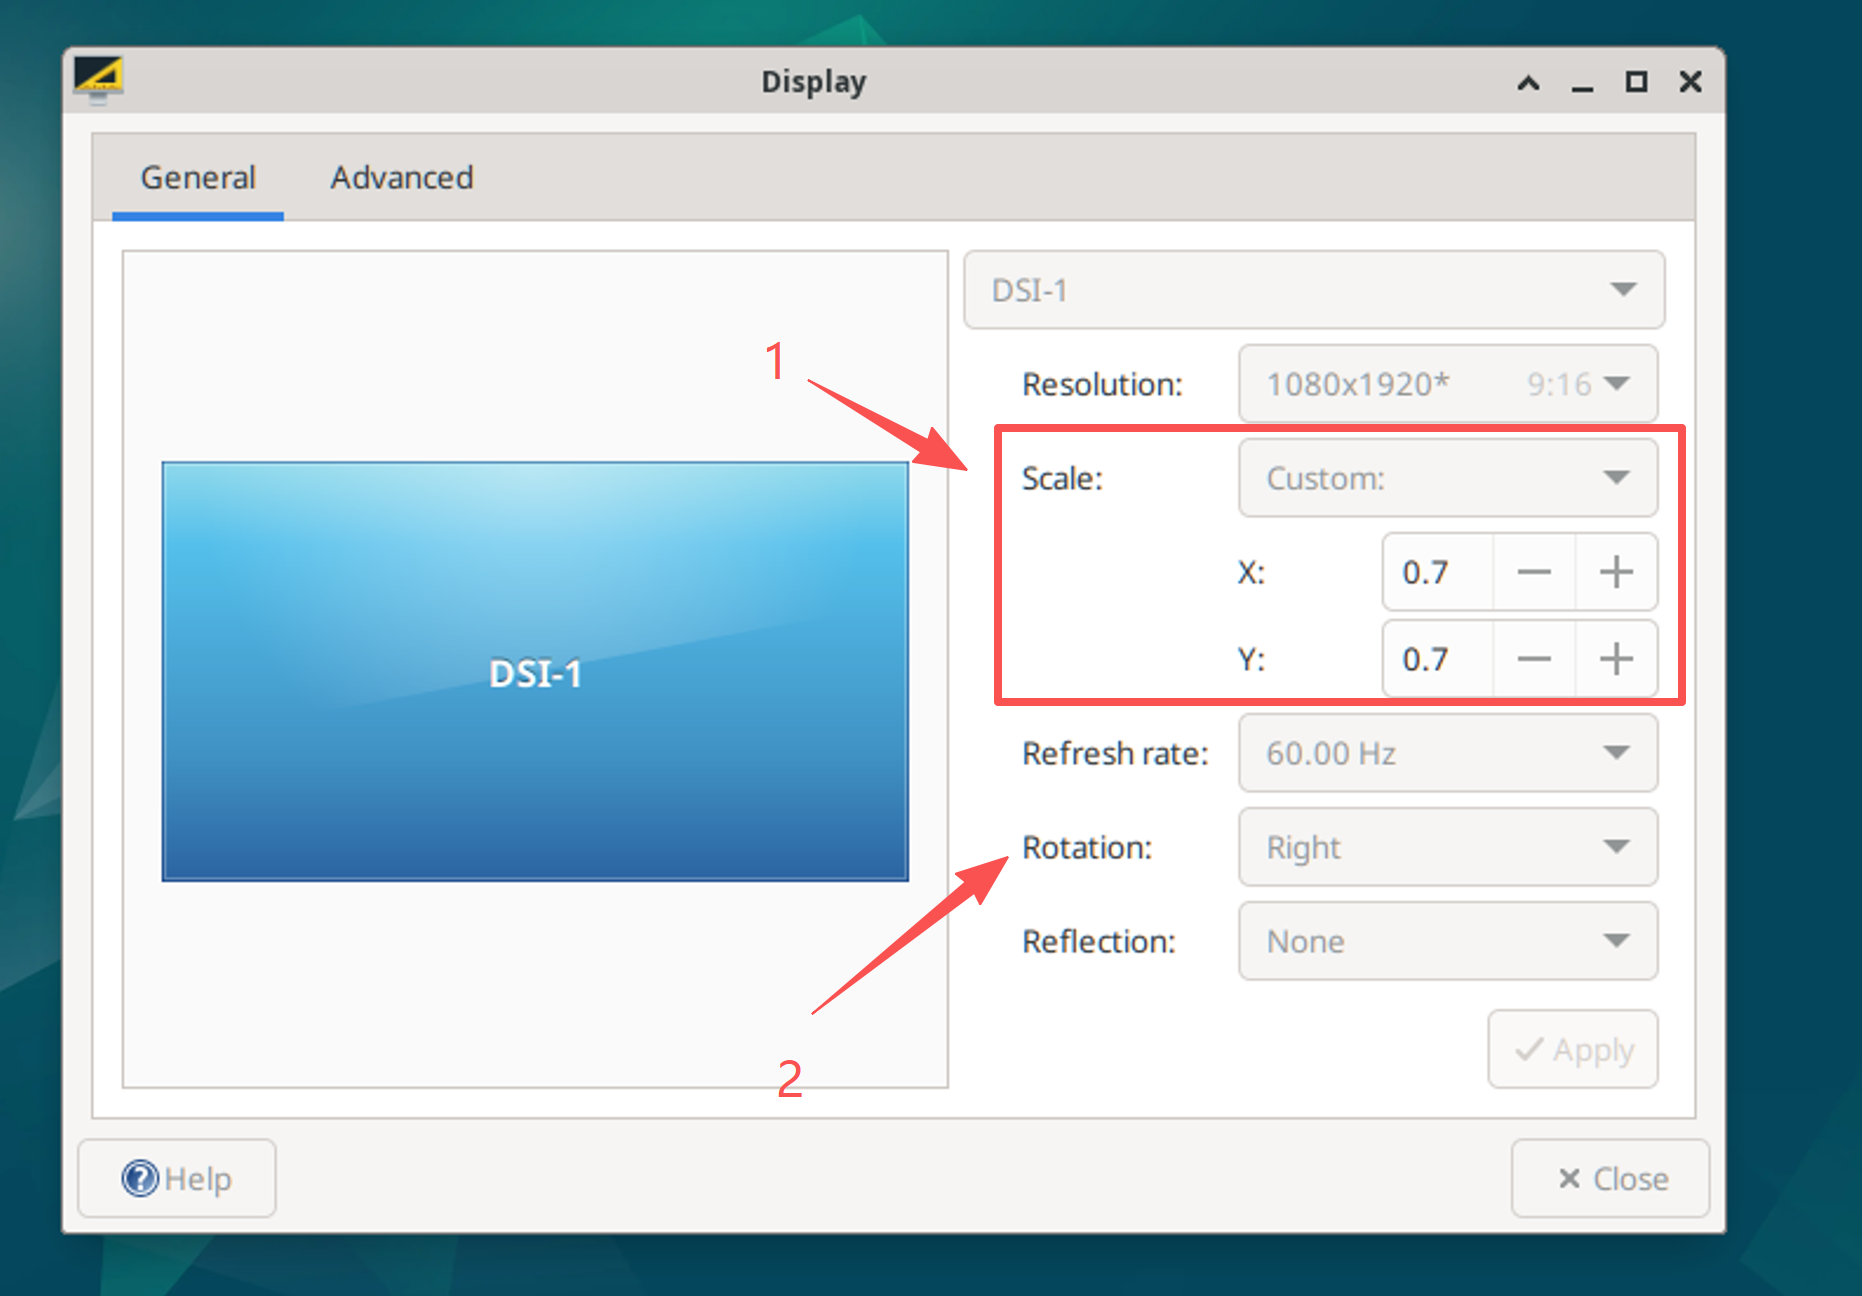Screen dimensions: 1862x1296
Task: Select the DSI-1 monitor preview
Action: pyautogui.click(x=535, y=671)
